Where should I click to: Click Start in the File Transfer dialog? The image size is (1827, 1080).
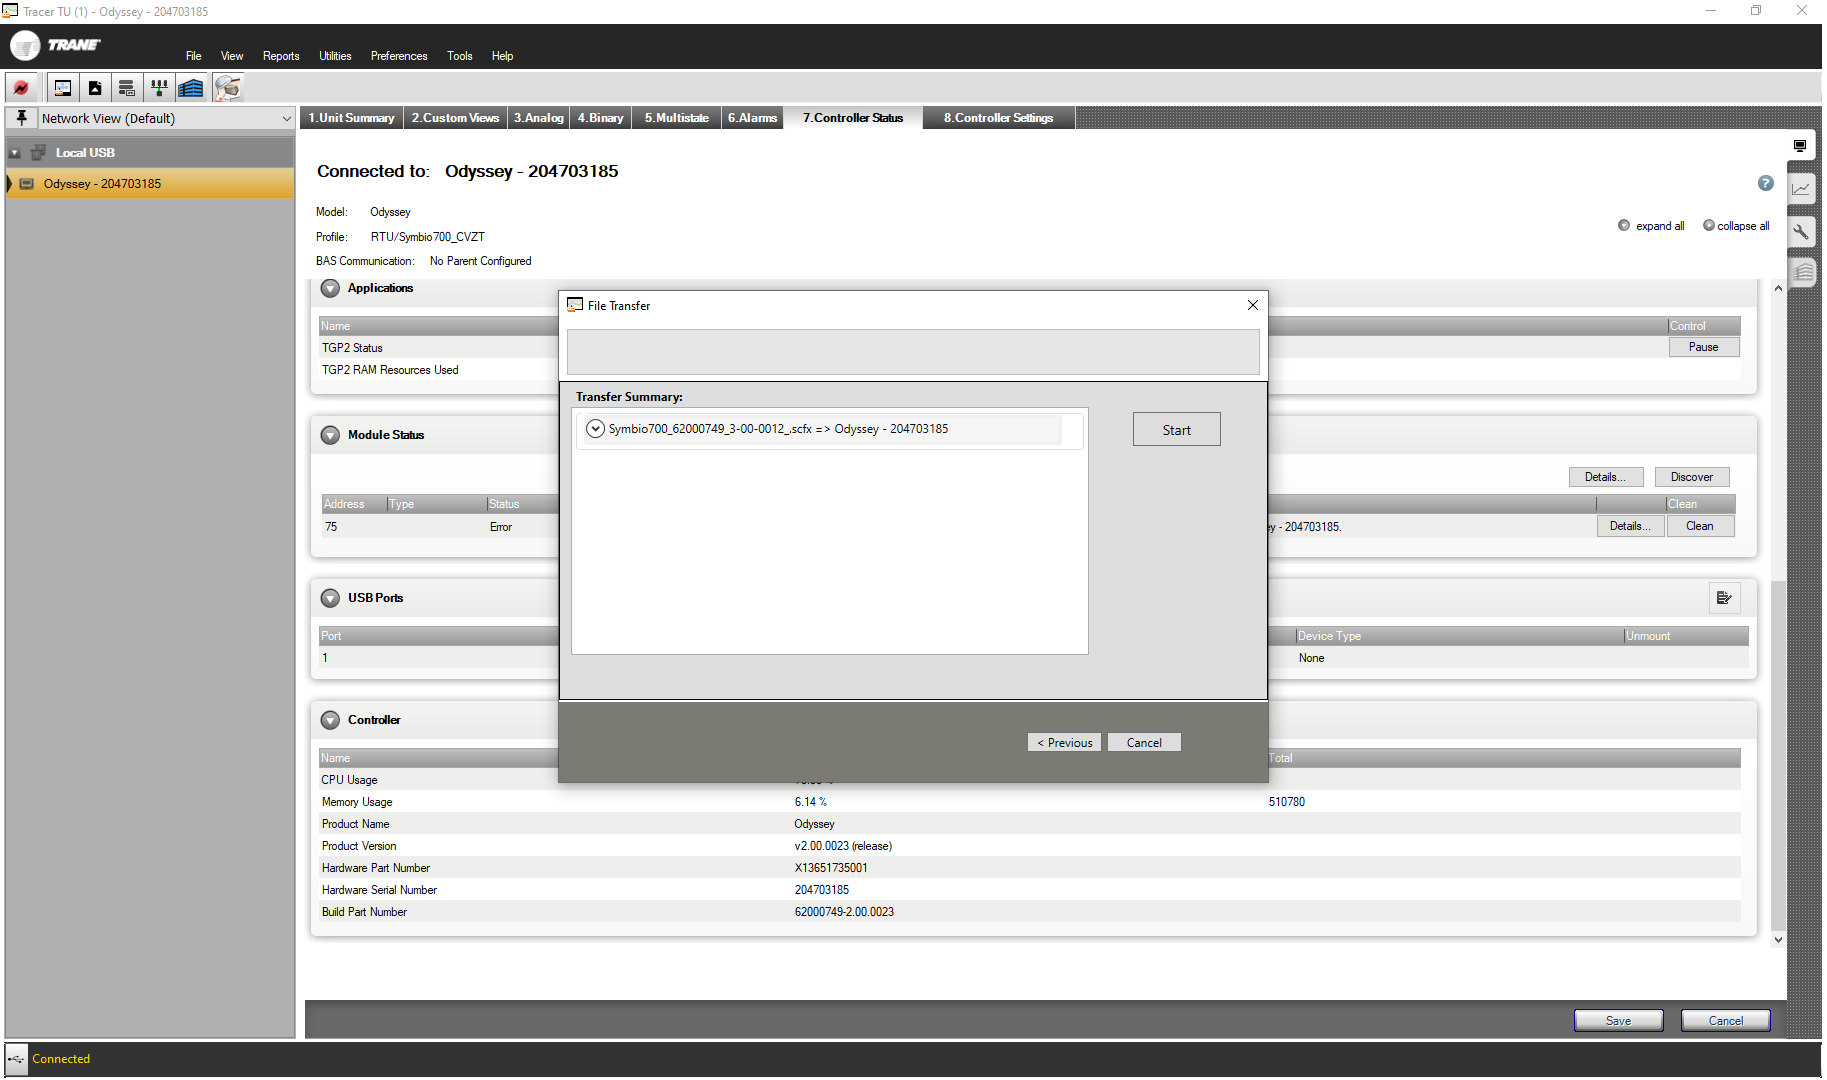tap(1176, 430)
